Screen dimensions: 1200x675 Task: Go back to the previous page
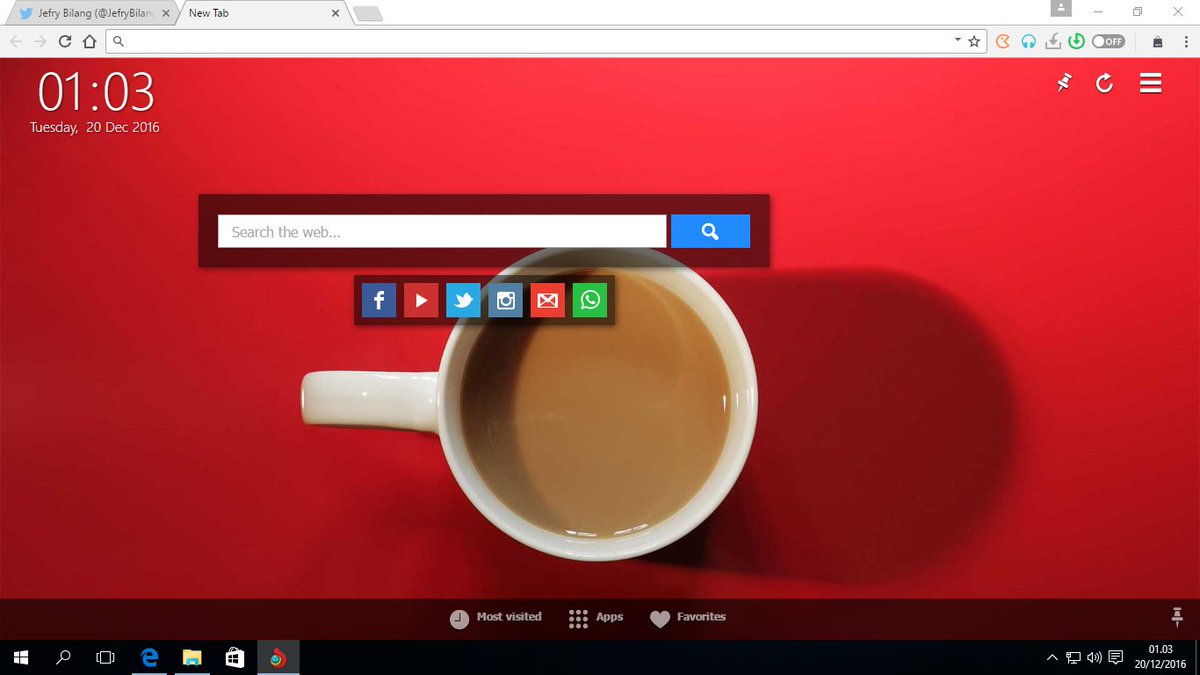[16, 41]
